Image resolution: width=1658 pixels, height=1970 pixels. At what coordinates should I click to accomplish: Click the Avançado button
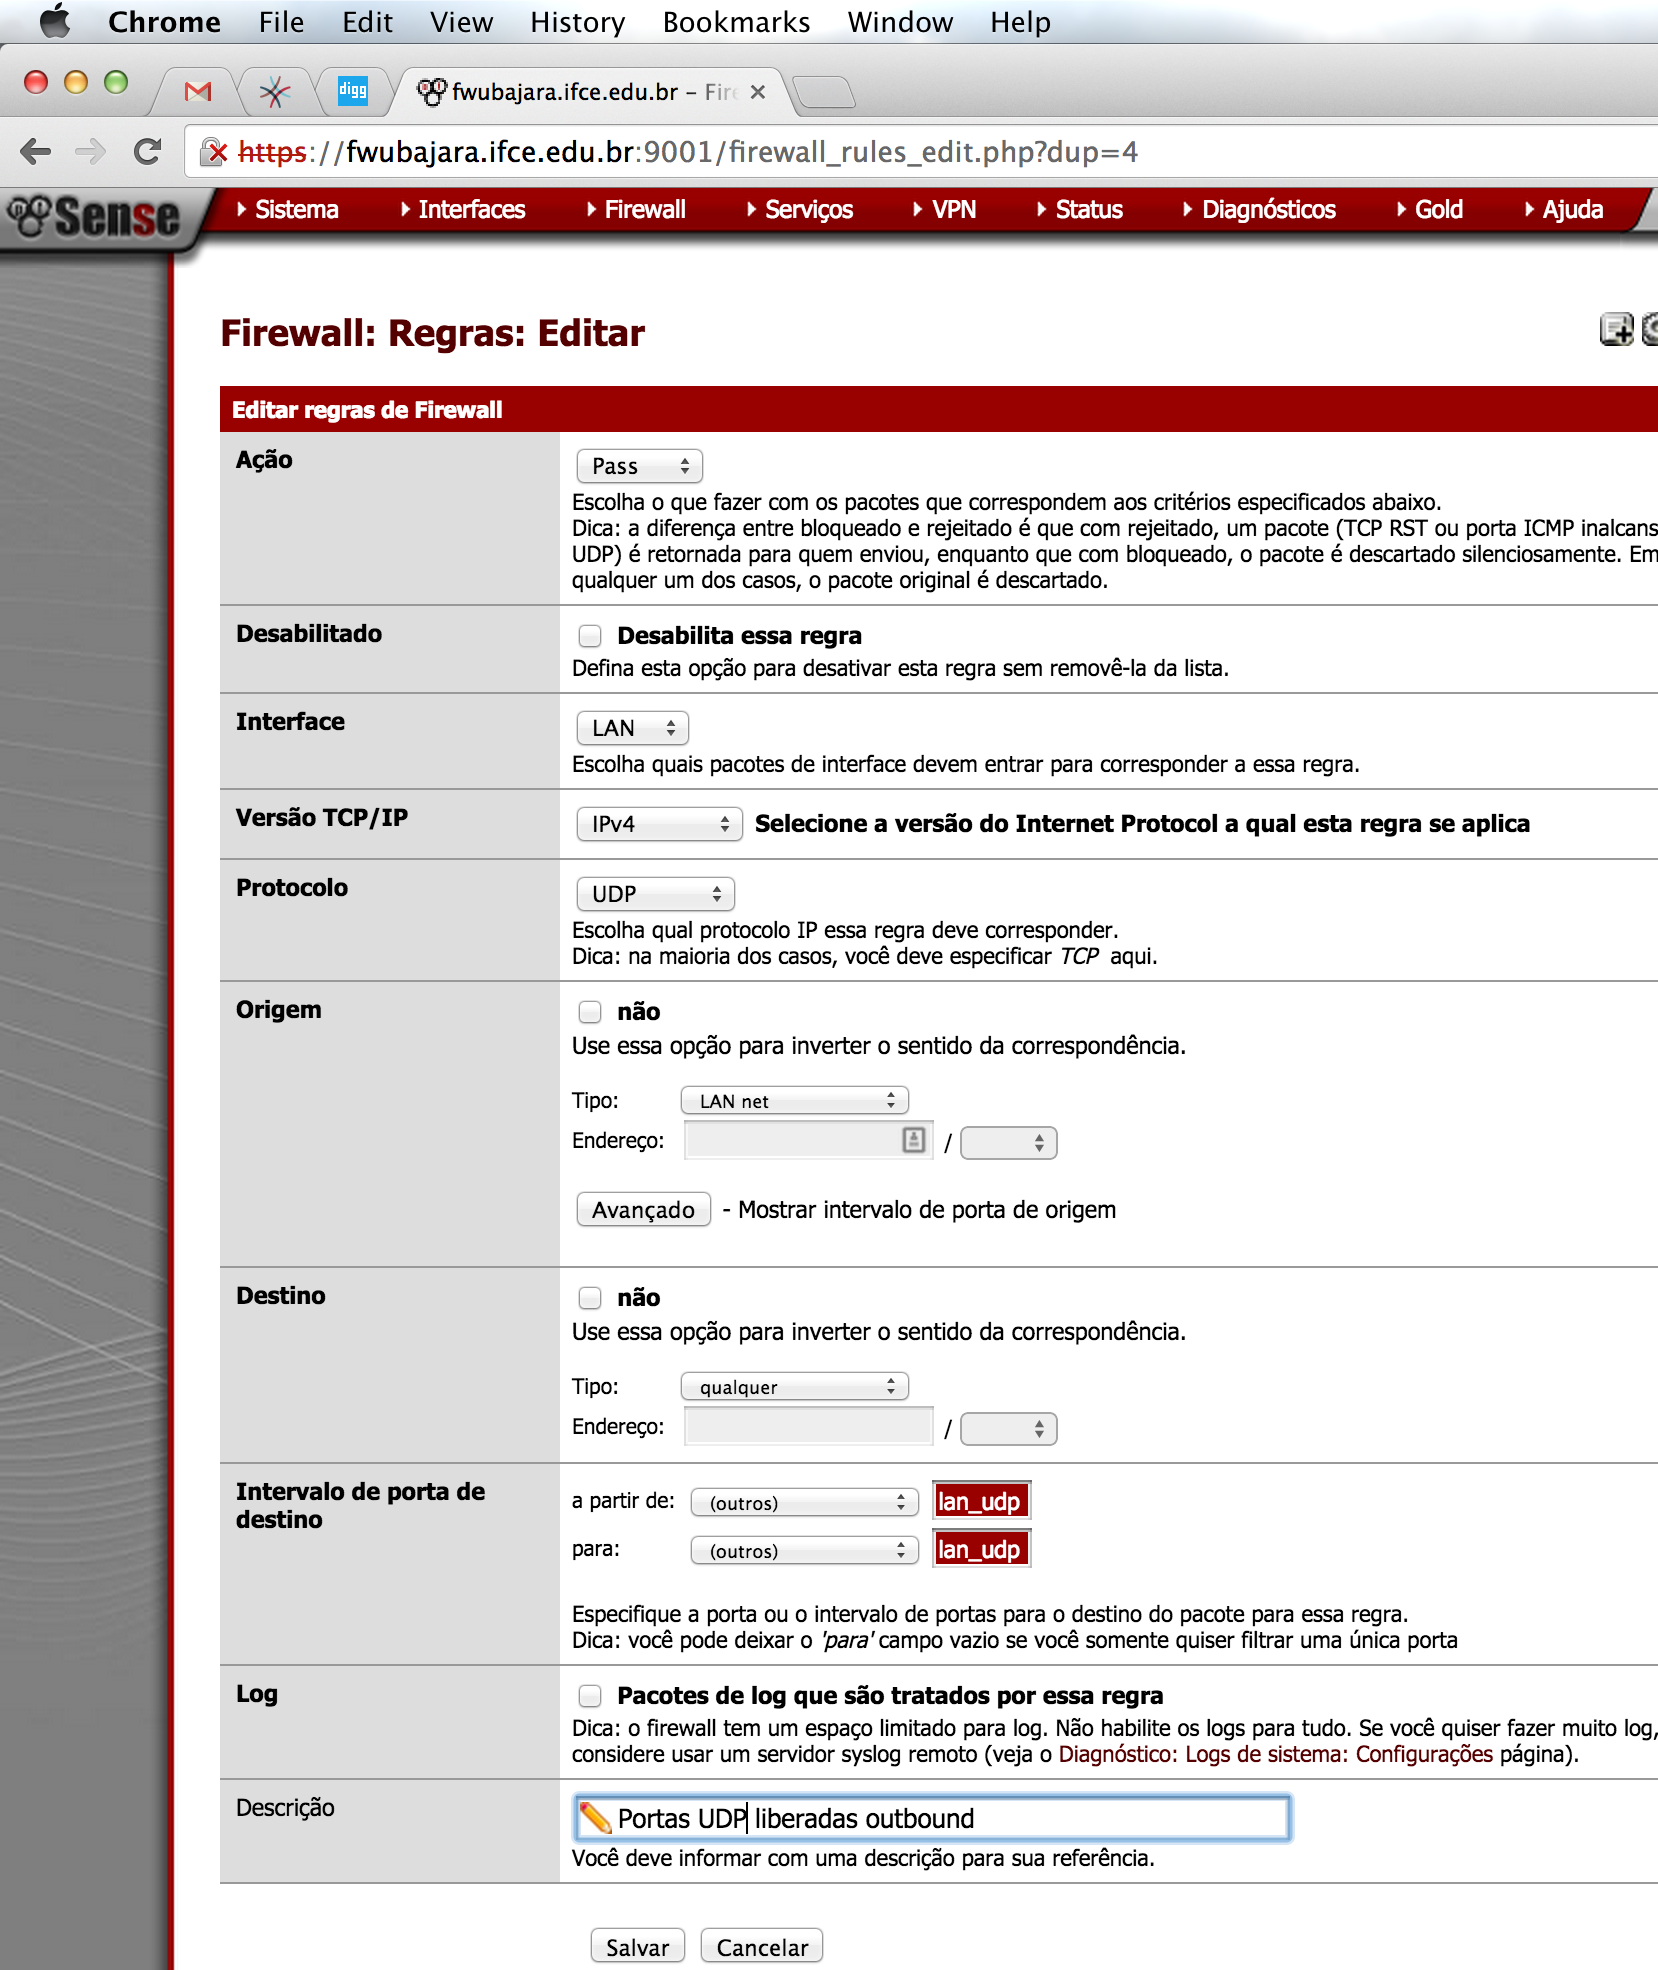643,1210
